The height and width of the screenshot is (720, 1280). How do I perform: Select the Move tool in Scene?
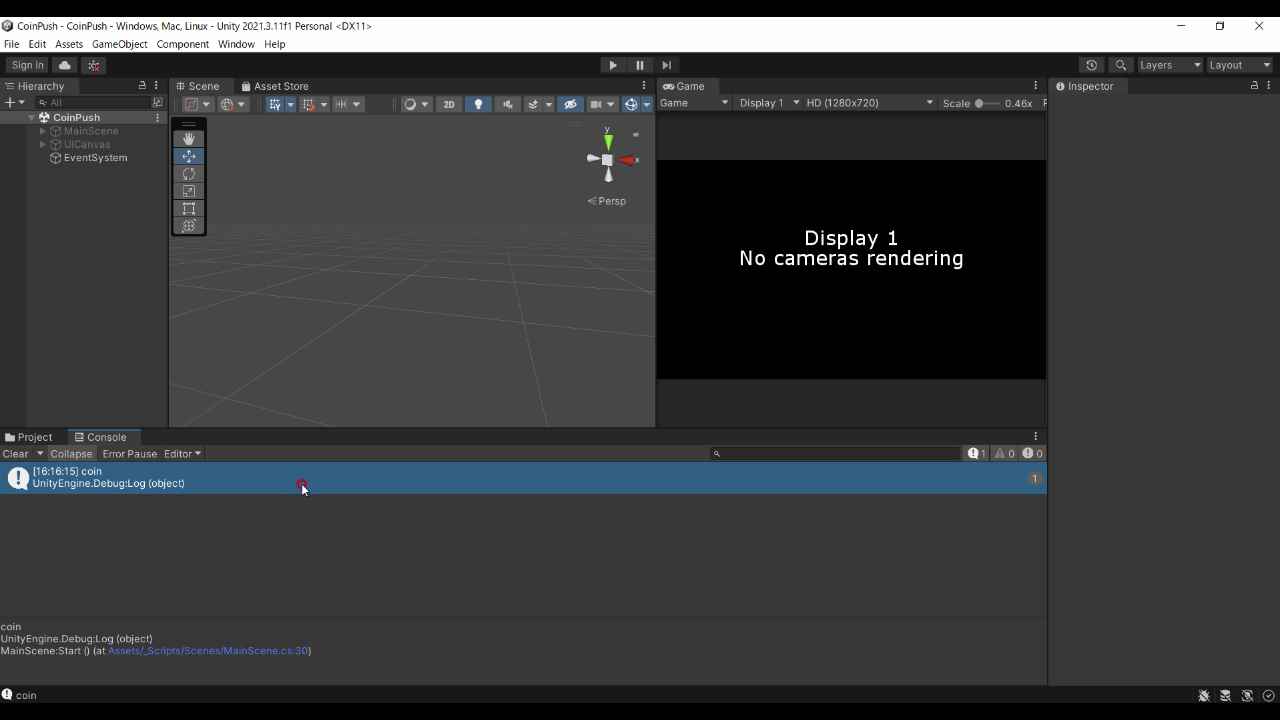189,156
